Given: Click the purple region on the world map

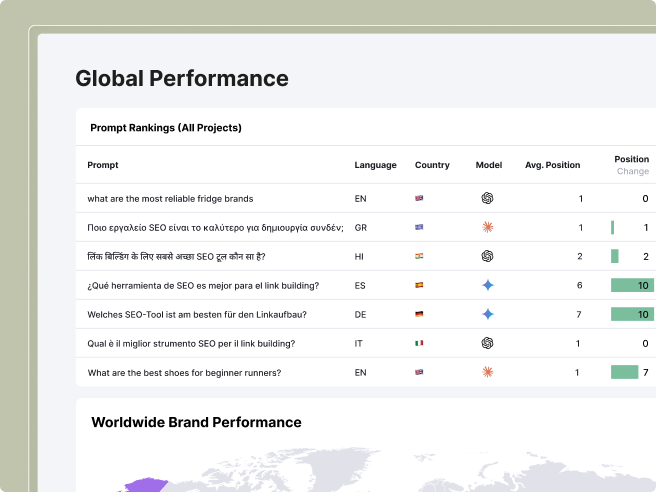Looking at the screenshot, I should (x=145, y=485).
